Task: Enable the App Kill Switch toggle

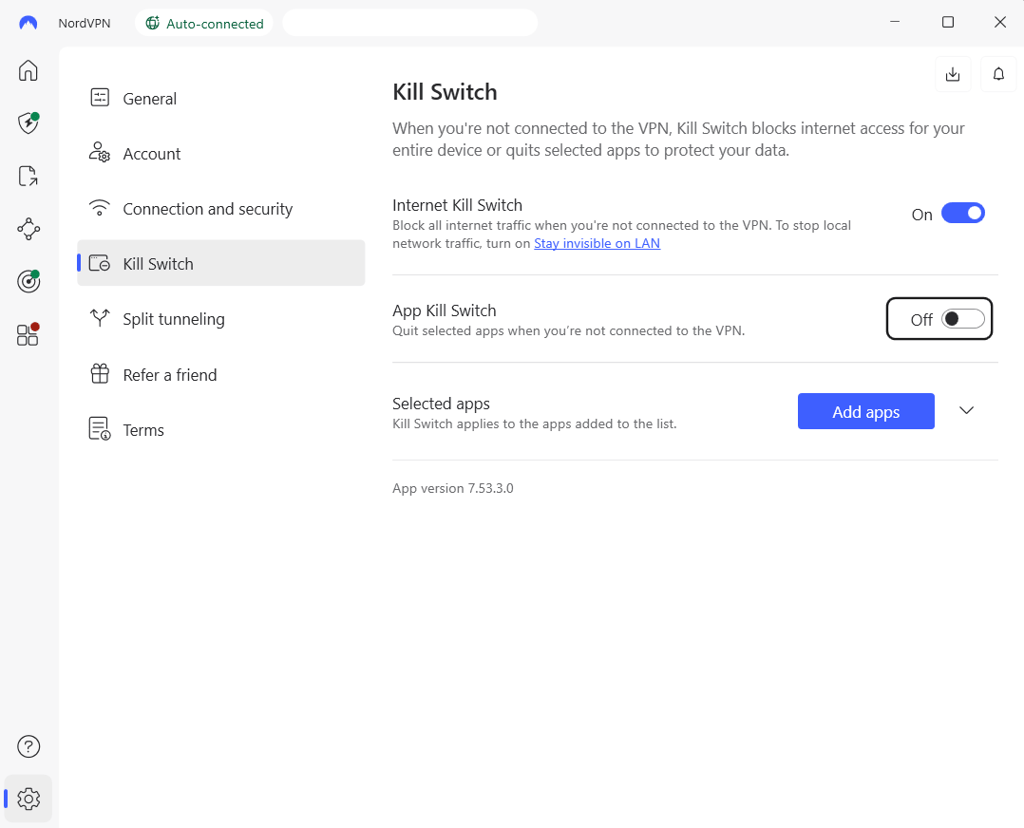Action: pyautogui.click(x=963, y=319)
